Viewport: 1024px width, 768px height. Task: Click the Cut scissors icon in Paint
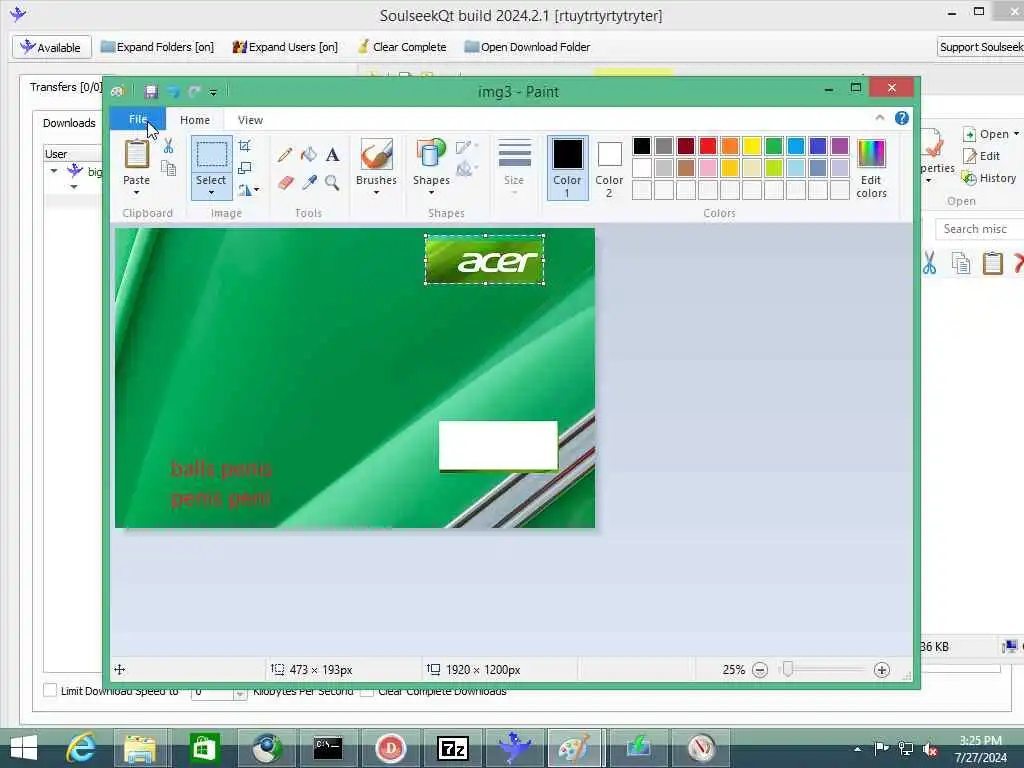point(168,146)
